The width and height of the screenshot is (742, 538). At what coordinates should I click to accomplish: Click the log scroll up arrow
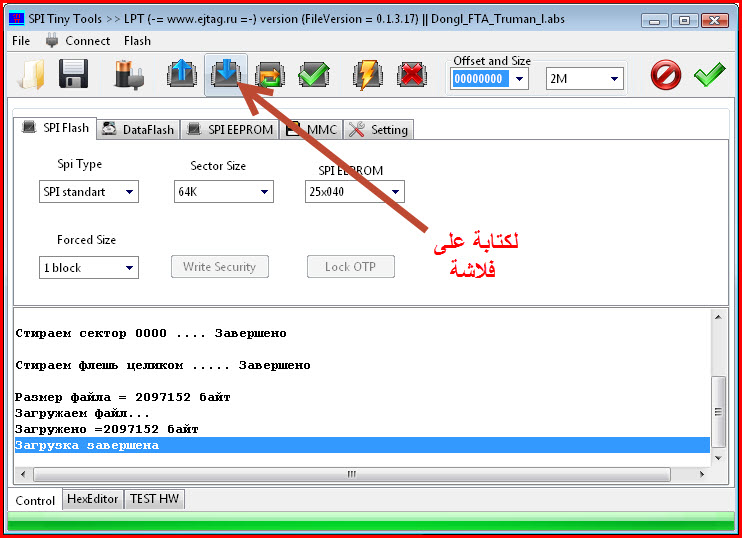point(718,317)
